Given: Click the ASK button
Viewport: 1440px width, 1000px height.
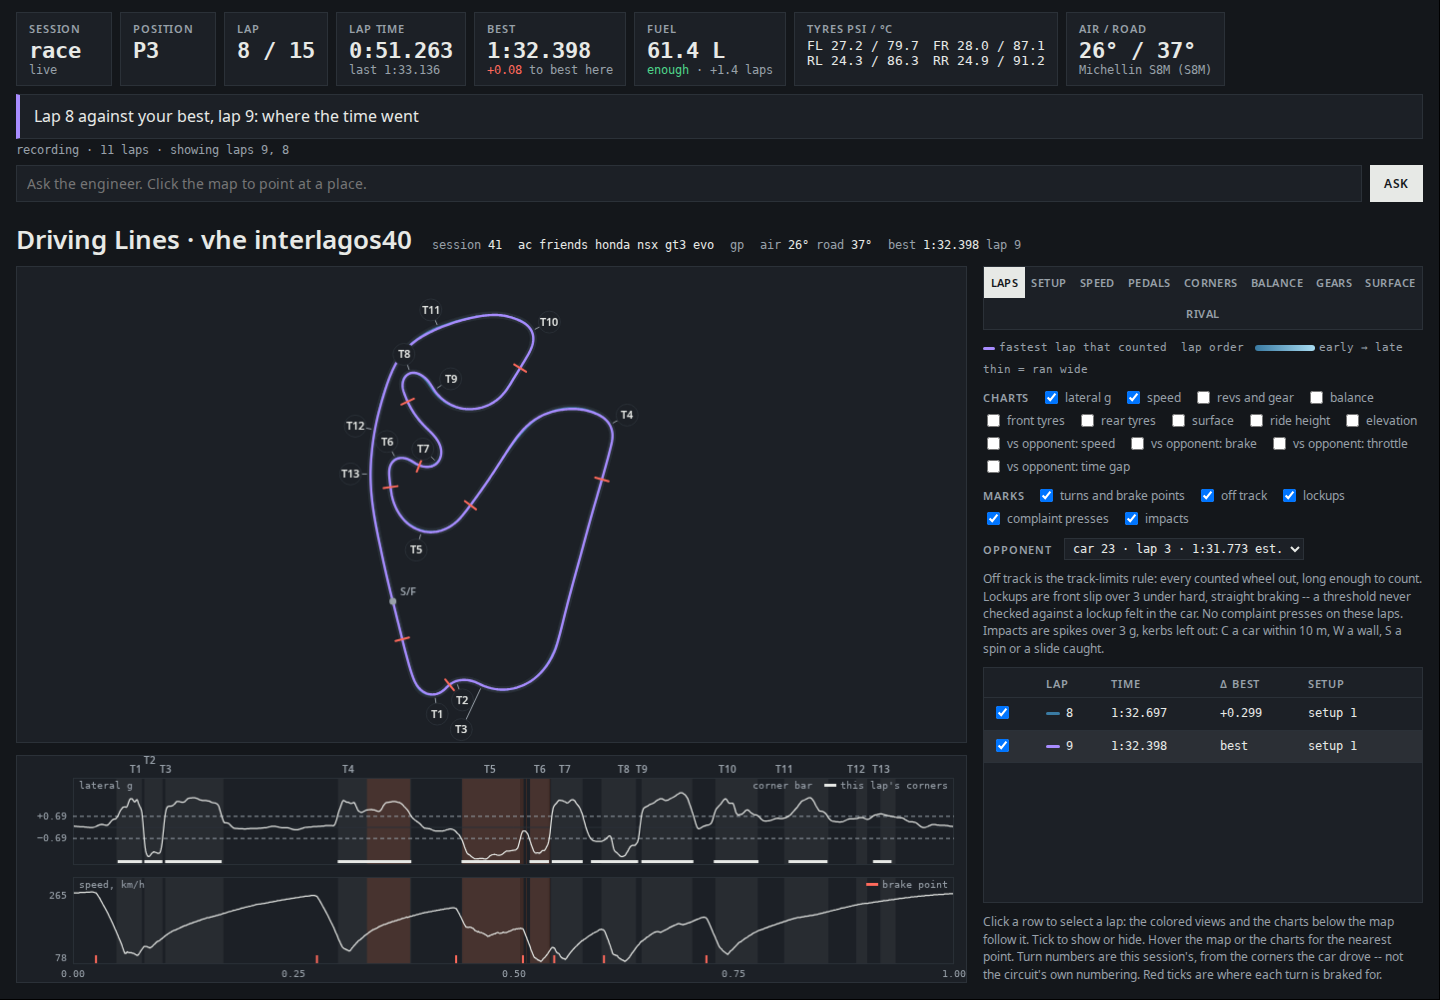Looking at the screenshot, I should 1396,184.
